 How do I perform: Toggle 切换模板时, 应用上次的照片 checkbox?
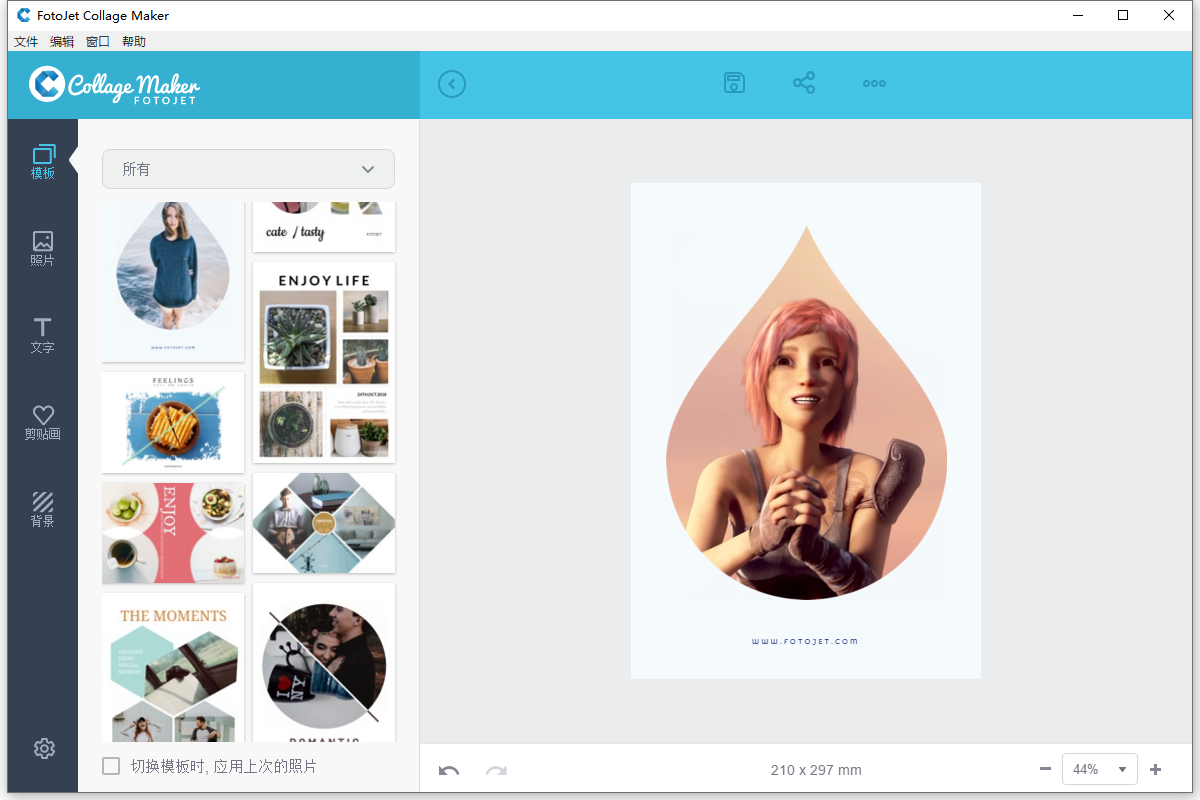coord(111,766)
